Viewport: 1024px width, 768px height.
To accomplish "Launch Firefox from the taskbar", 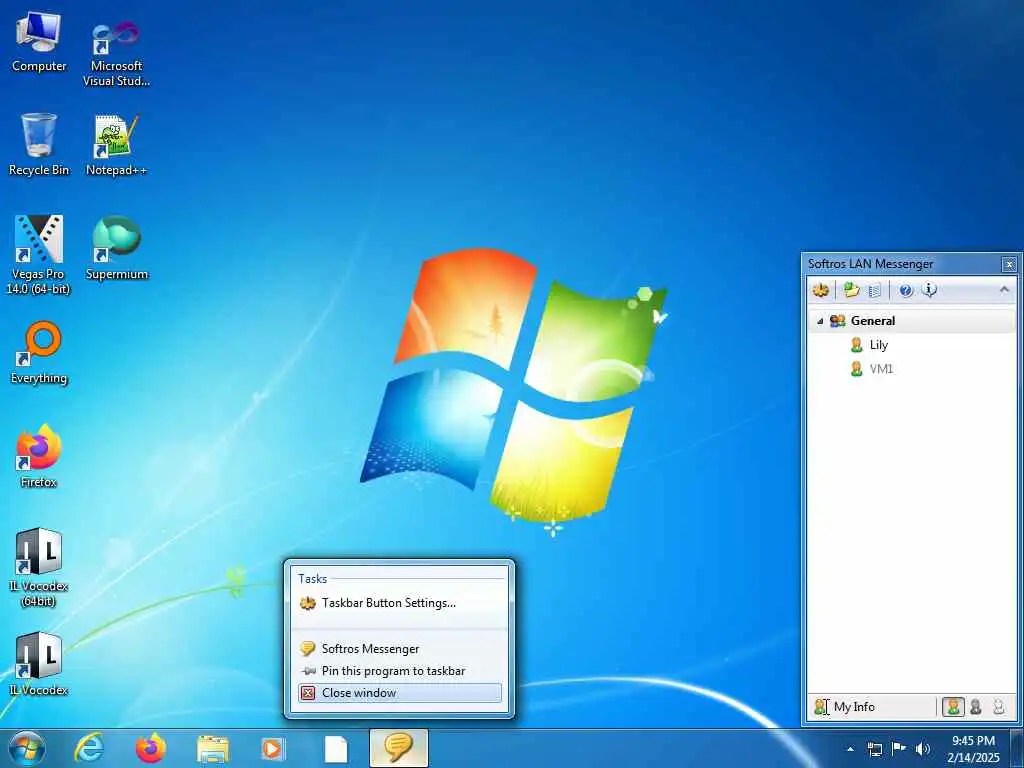I will click(151, 748).
